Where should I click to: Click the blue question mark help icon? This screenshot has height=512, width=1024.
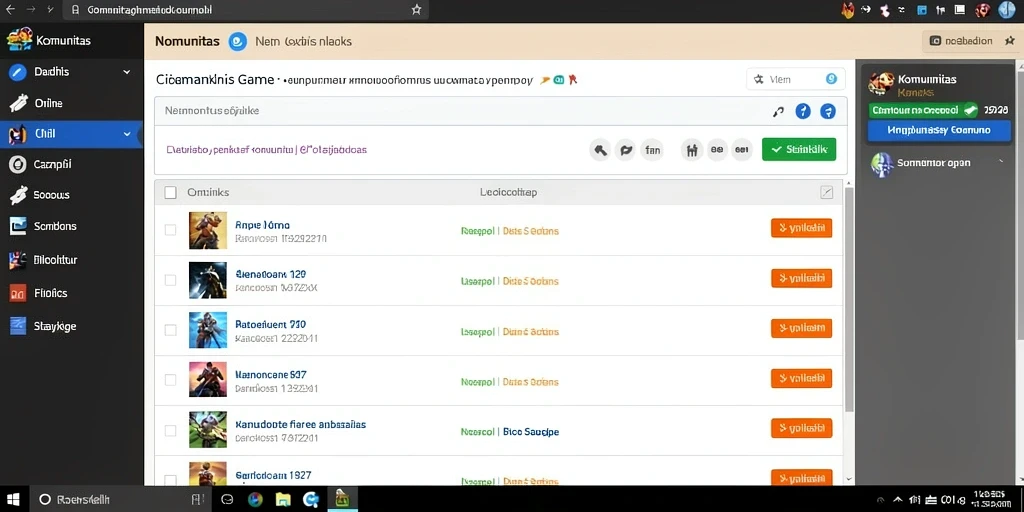803,112
